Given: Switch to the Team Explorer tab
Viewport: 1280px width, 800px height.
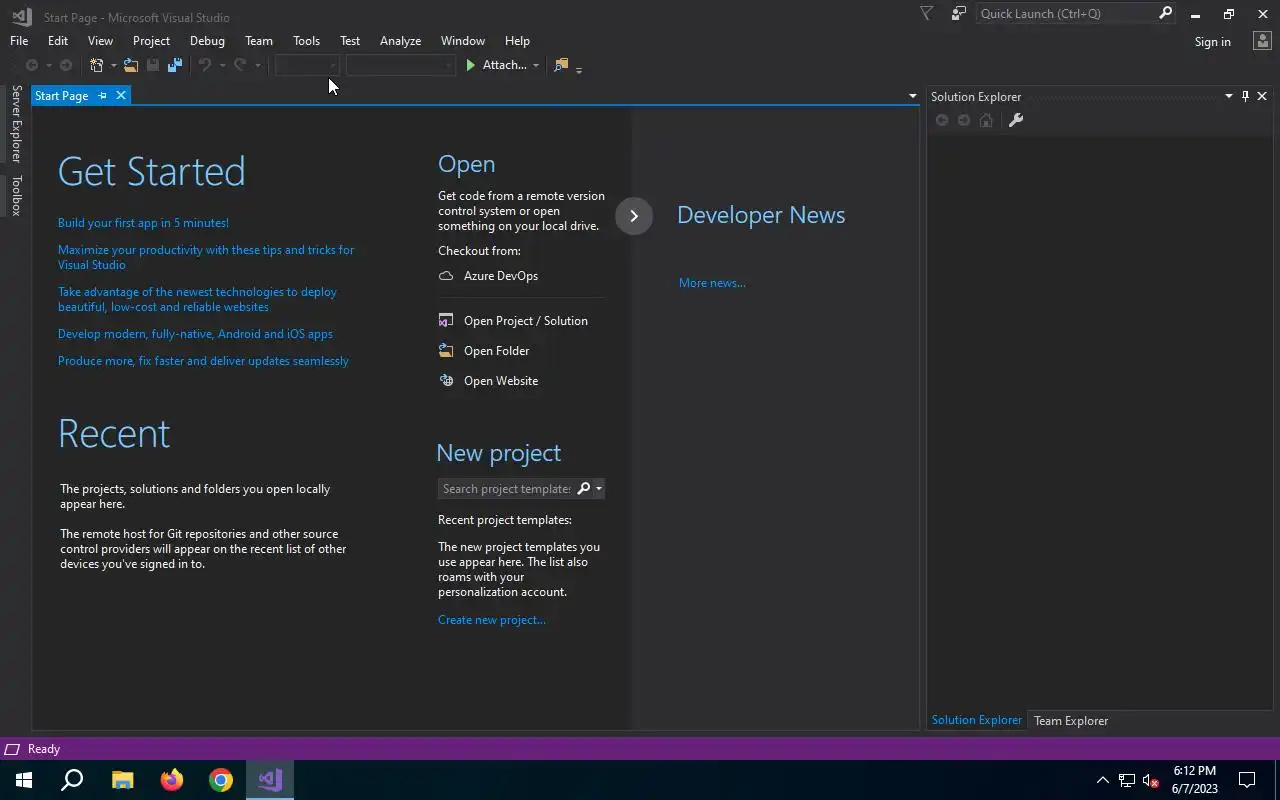Looking at the screenshot, I should point(1071,721).
